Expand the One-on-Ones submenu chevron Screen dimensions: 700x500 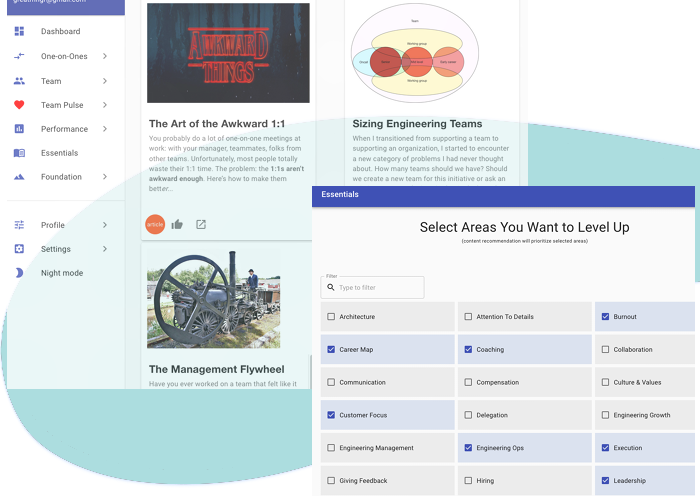105,57
